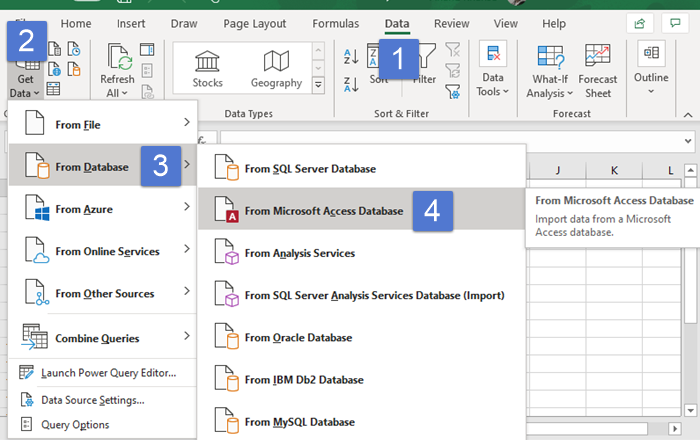Switch to the Home ribbon tab
The image size is (700, 440).
[76, 24]
